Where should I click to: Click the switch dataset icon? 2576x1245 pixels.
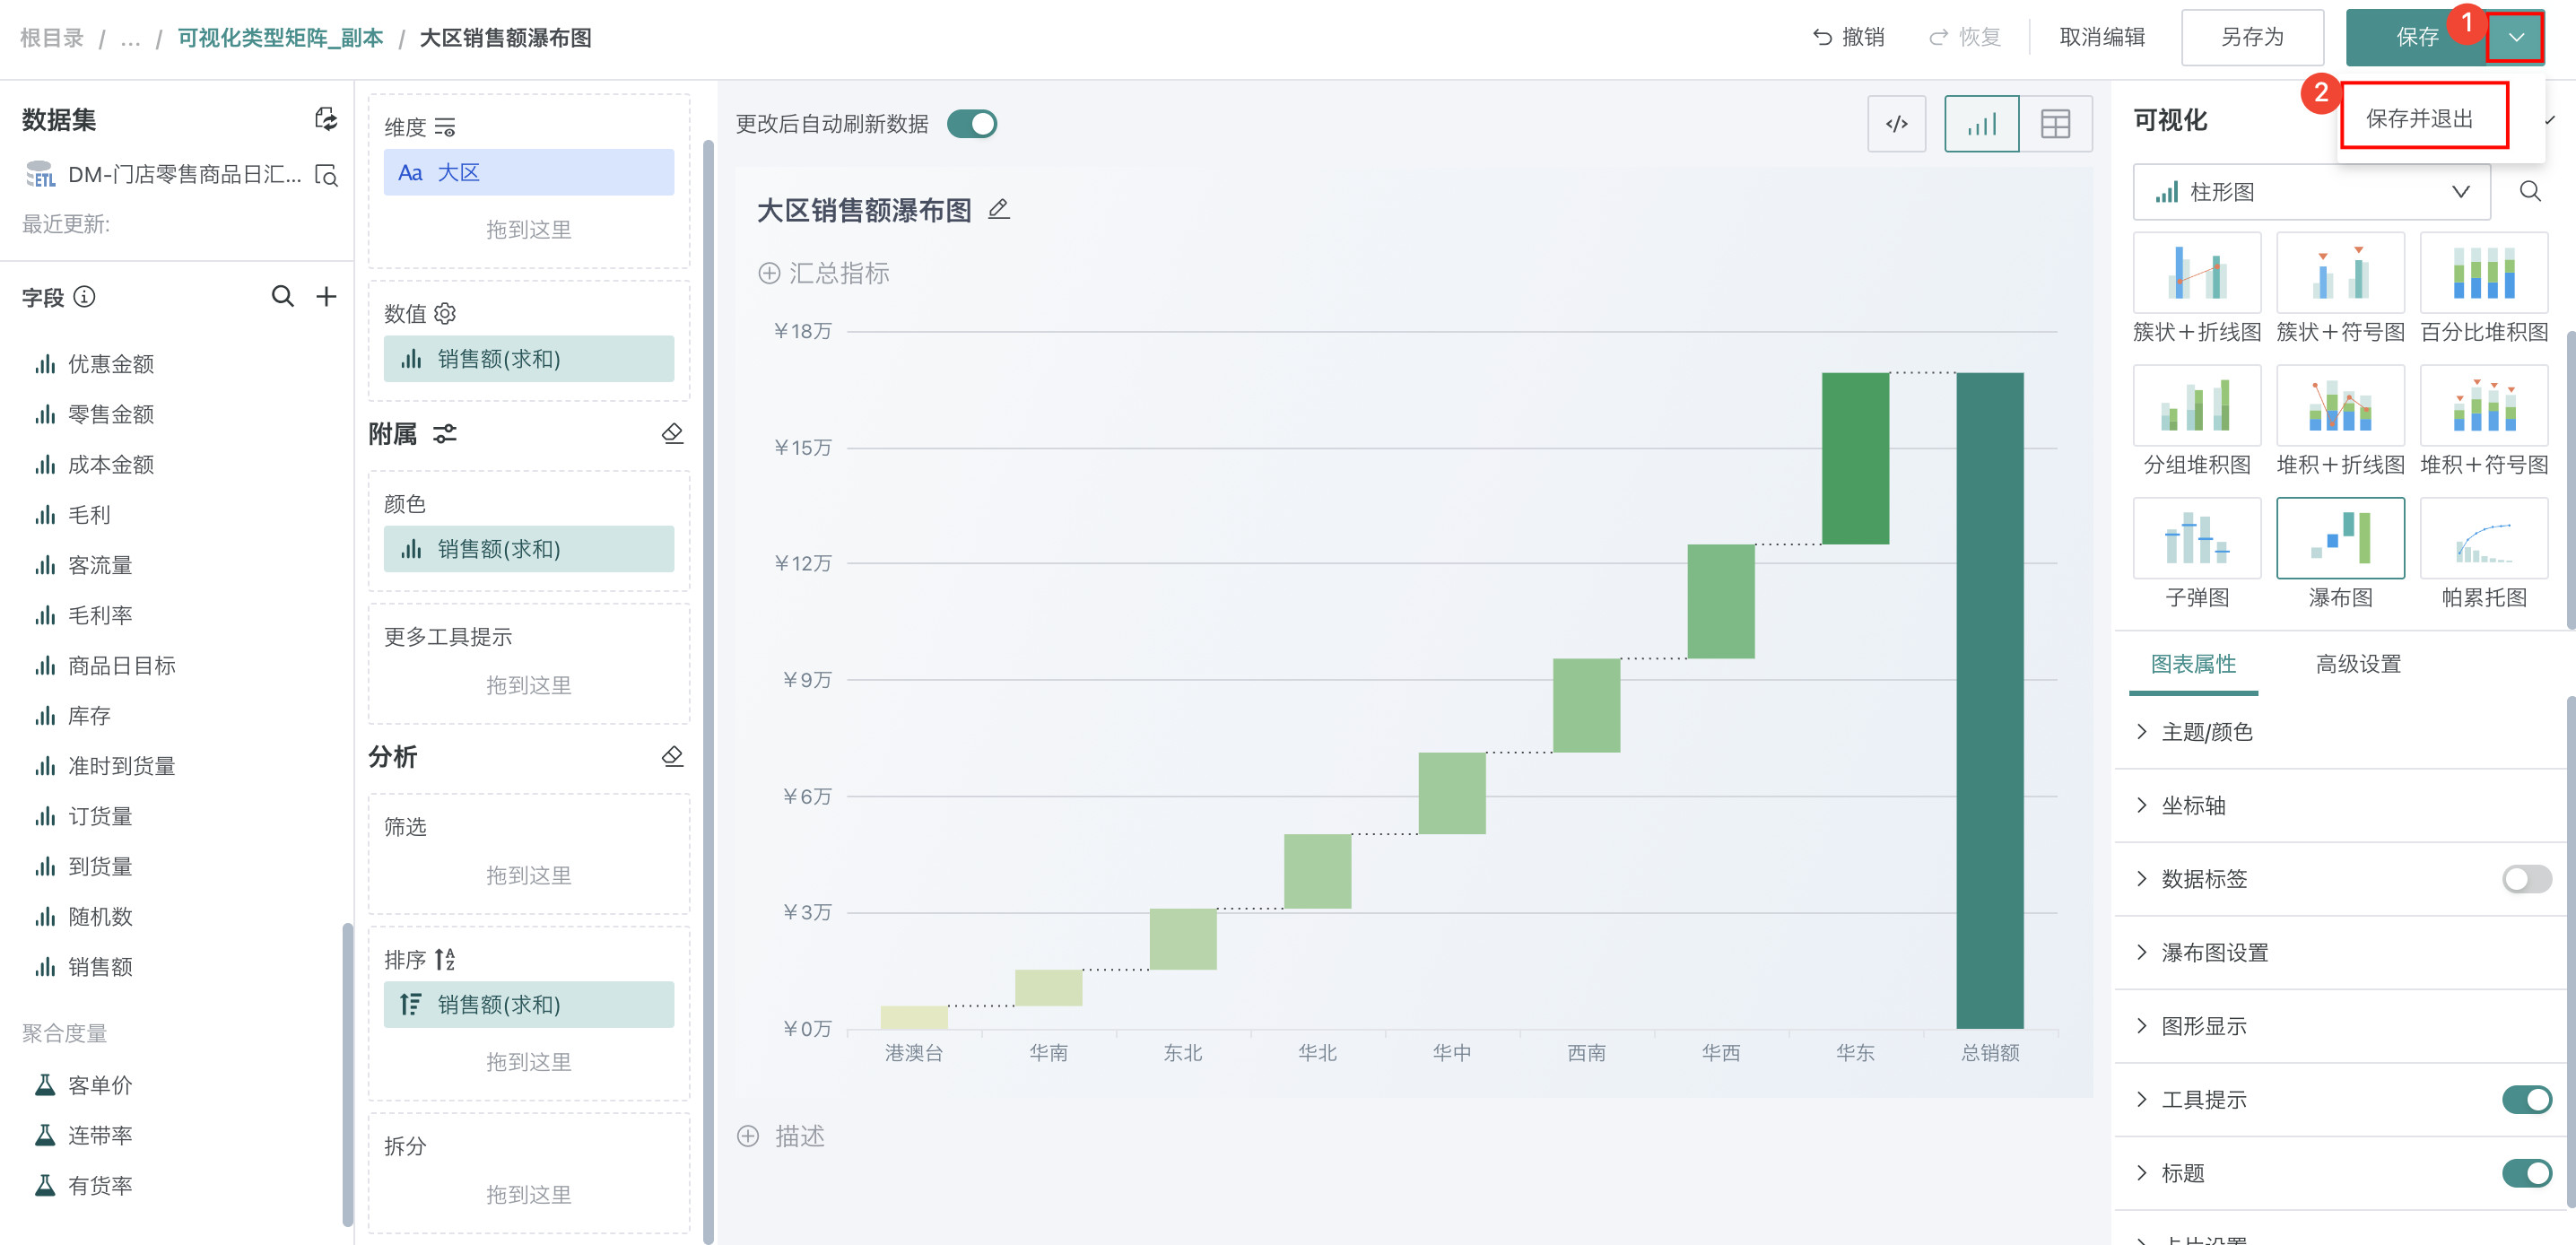326,119
